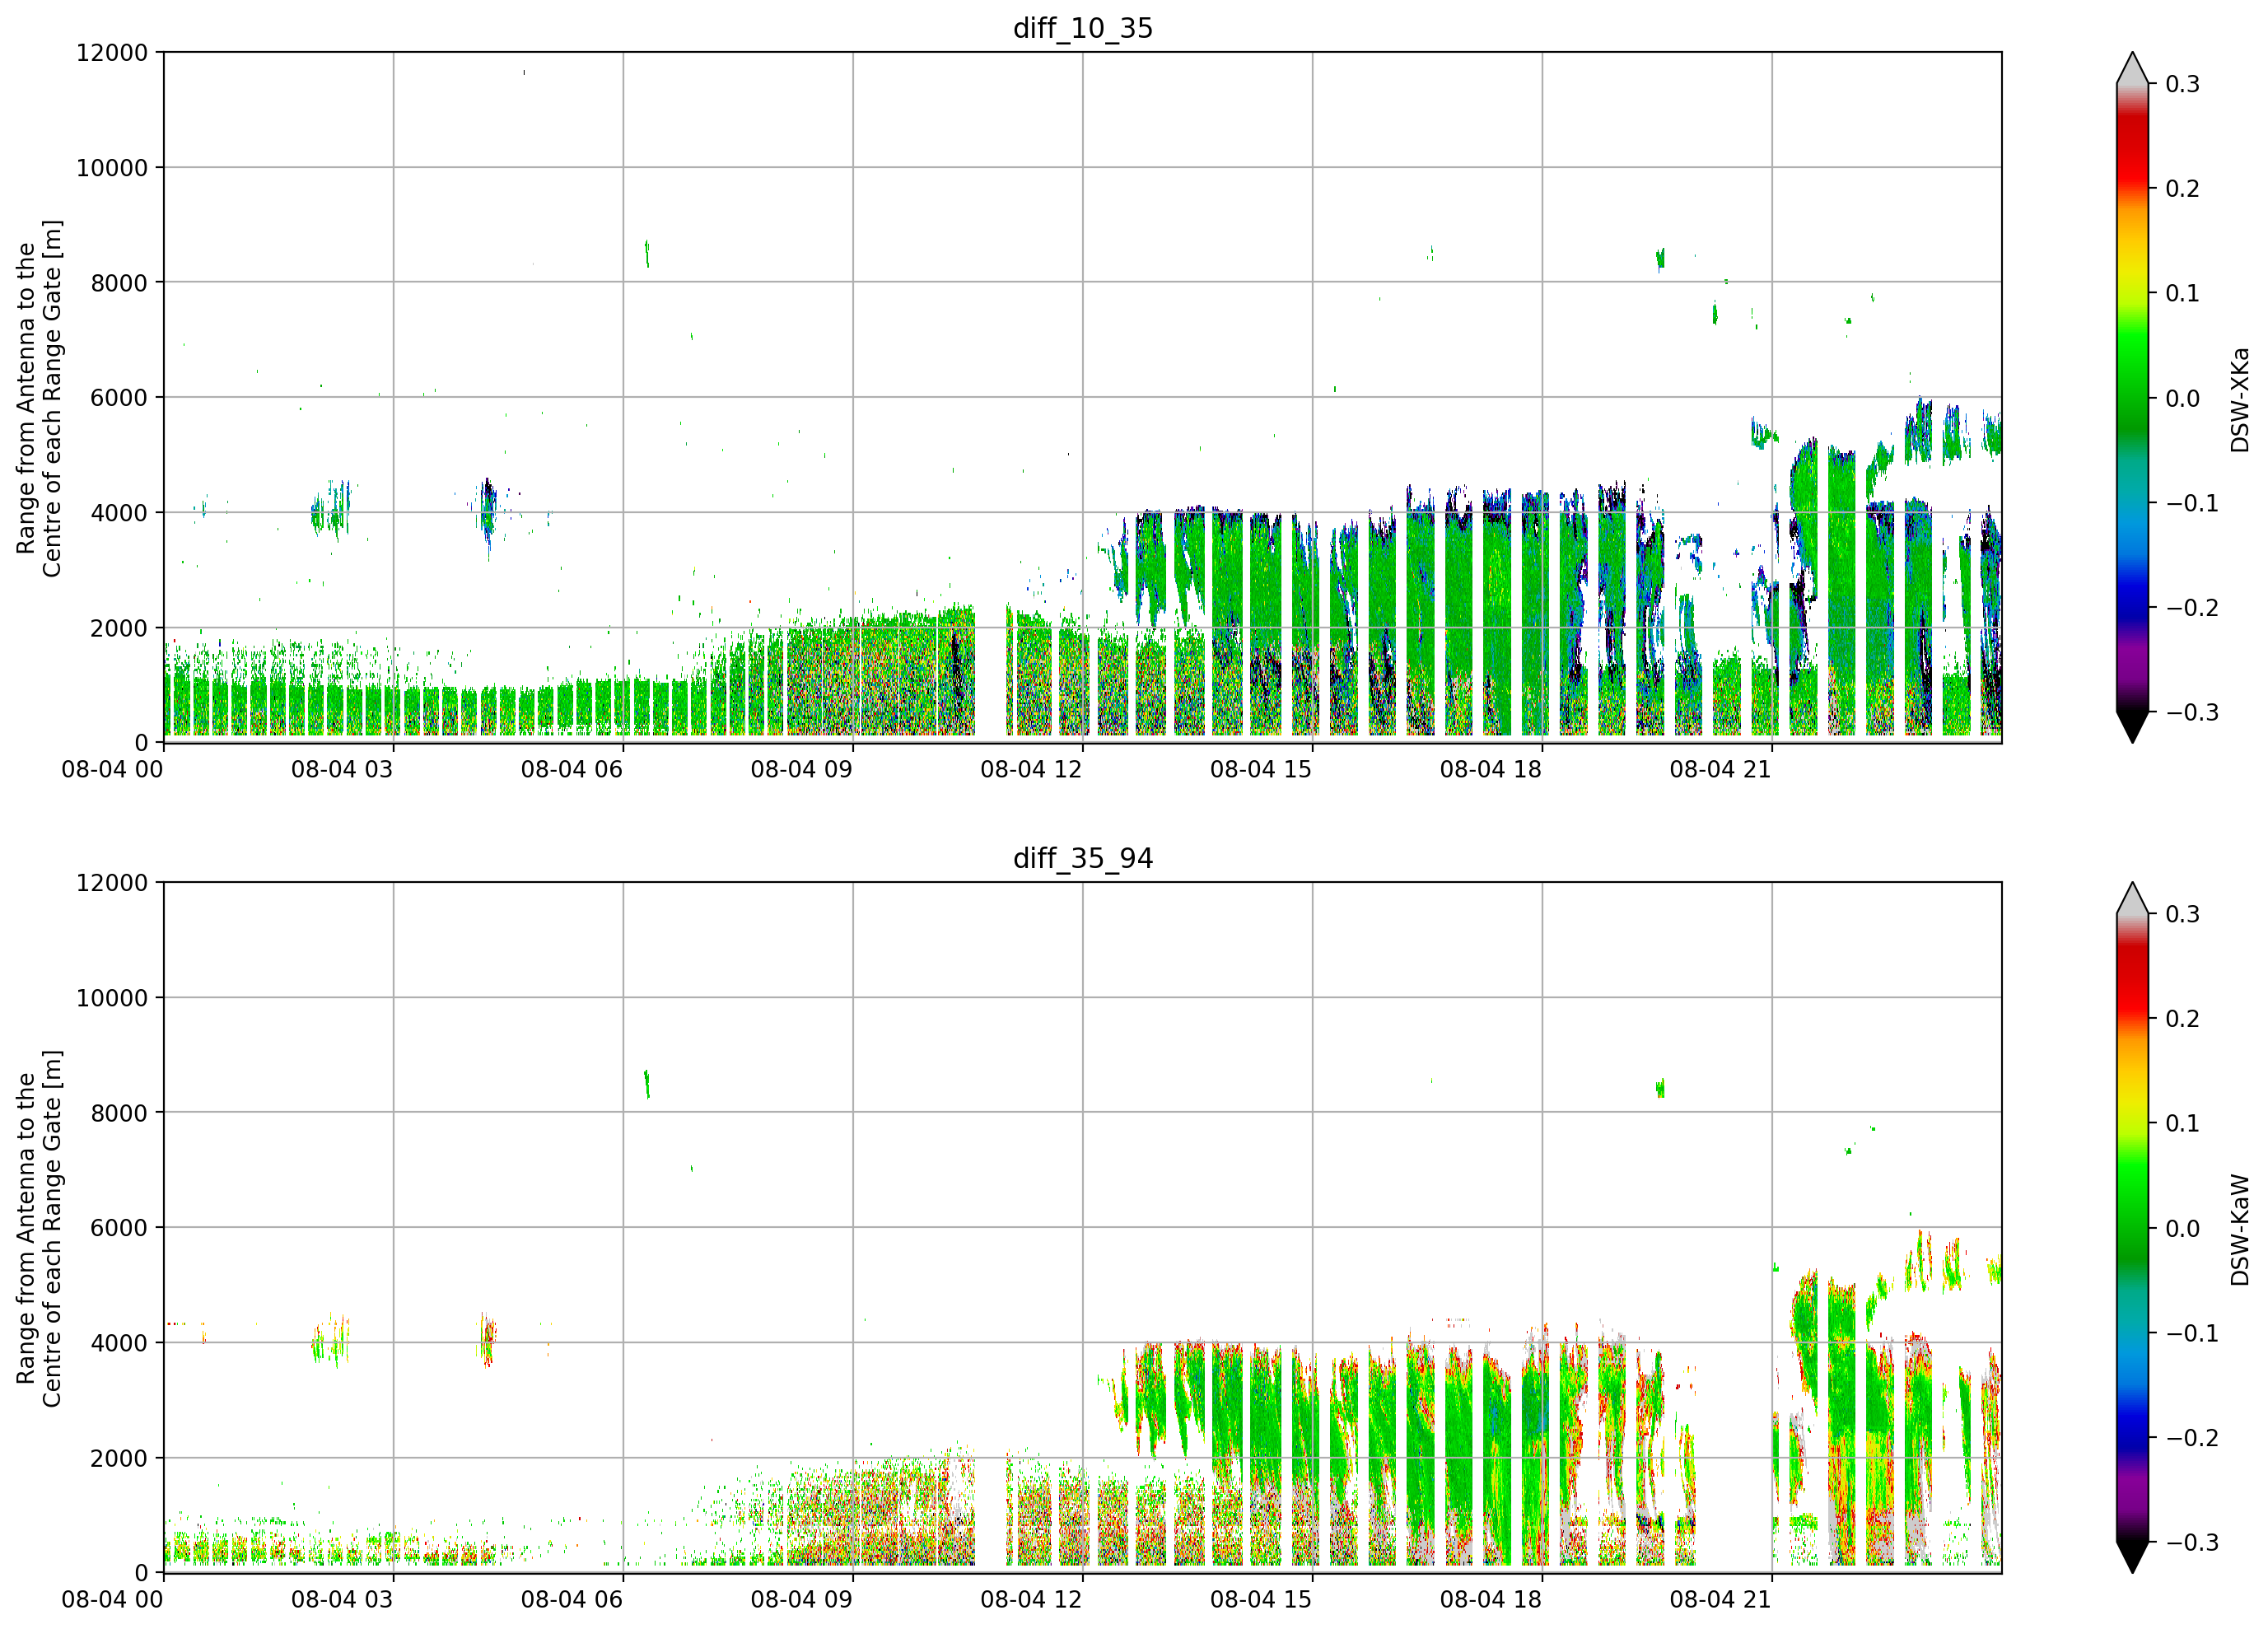
Task: Click the "diff_10_35" plot title
Action: pos(1083,28)
